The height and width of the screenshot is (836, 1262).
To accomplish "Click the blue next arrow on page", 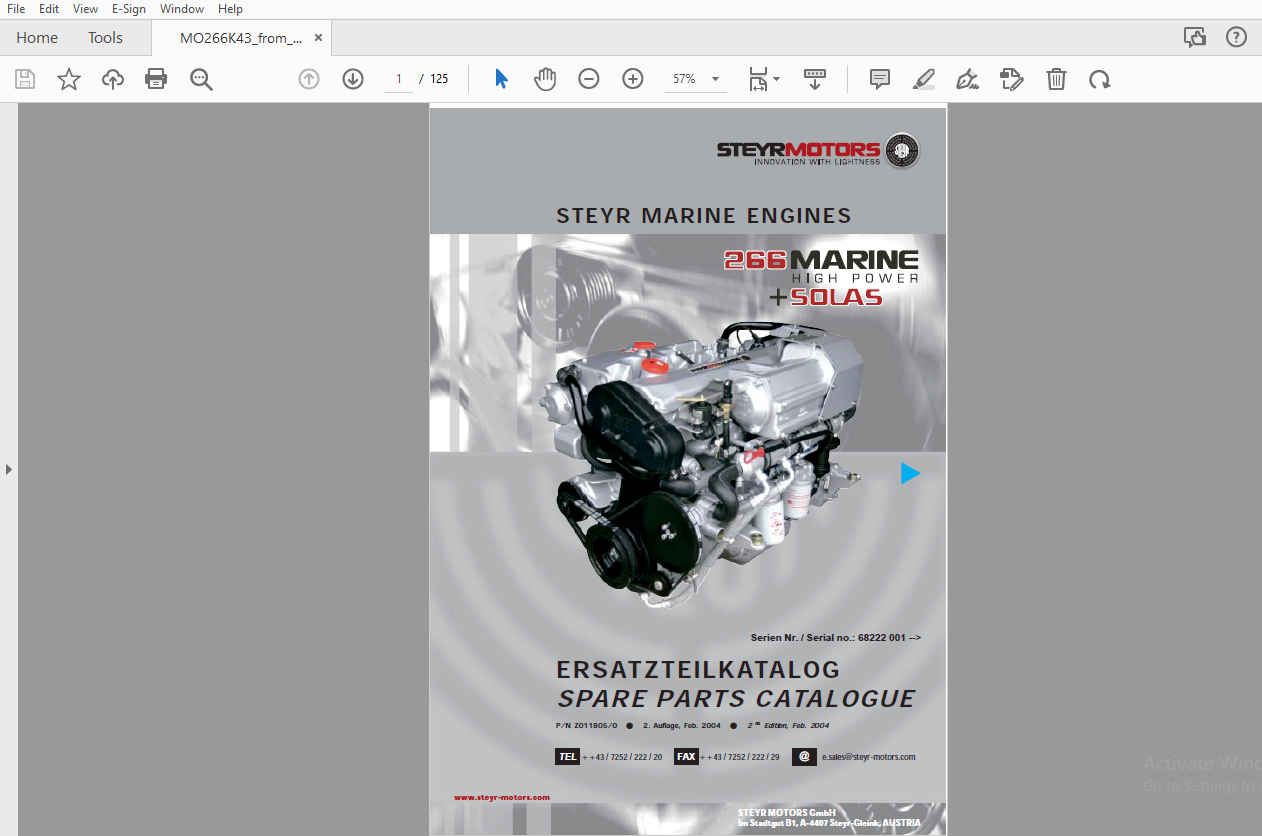I will click(x=910, y=473).
